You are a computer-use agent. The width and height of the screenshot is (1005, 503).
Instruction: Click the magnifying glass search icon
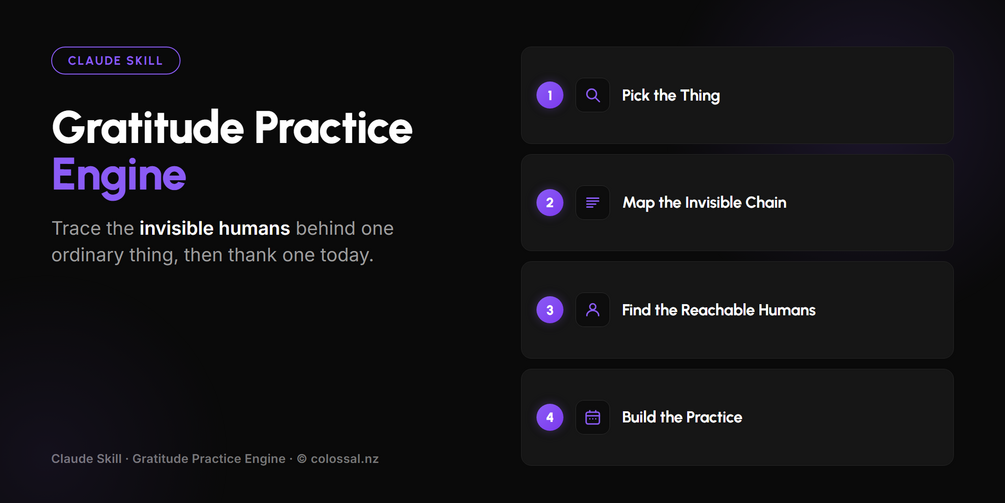(593, 95)
